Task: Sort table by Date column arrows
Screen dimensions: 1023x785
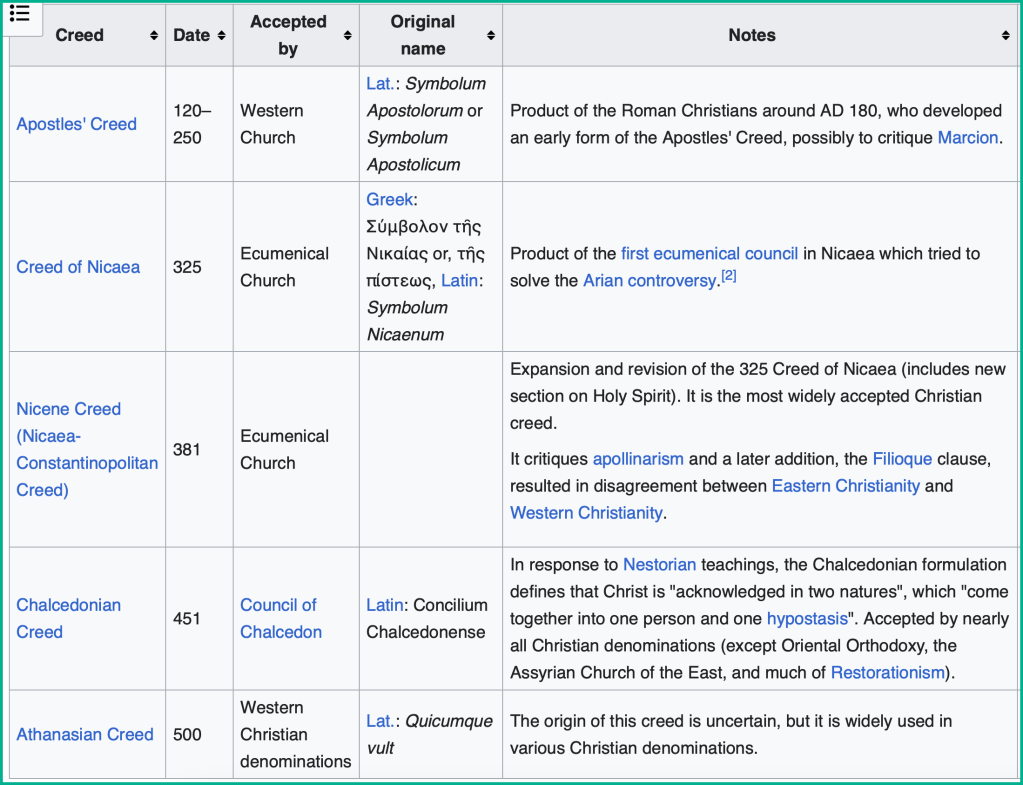Action: (221, 36)
